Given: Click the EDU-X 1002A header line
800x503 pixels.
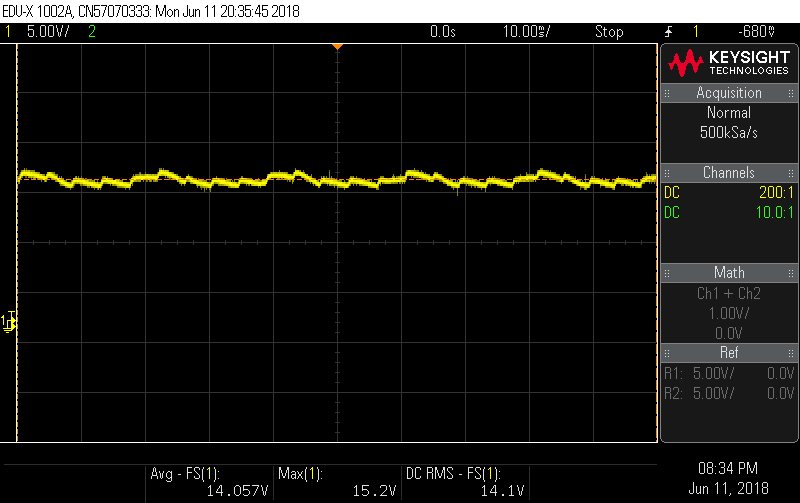Looking at the screenshot, I should point(151,11).
